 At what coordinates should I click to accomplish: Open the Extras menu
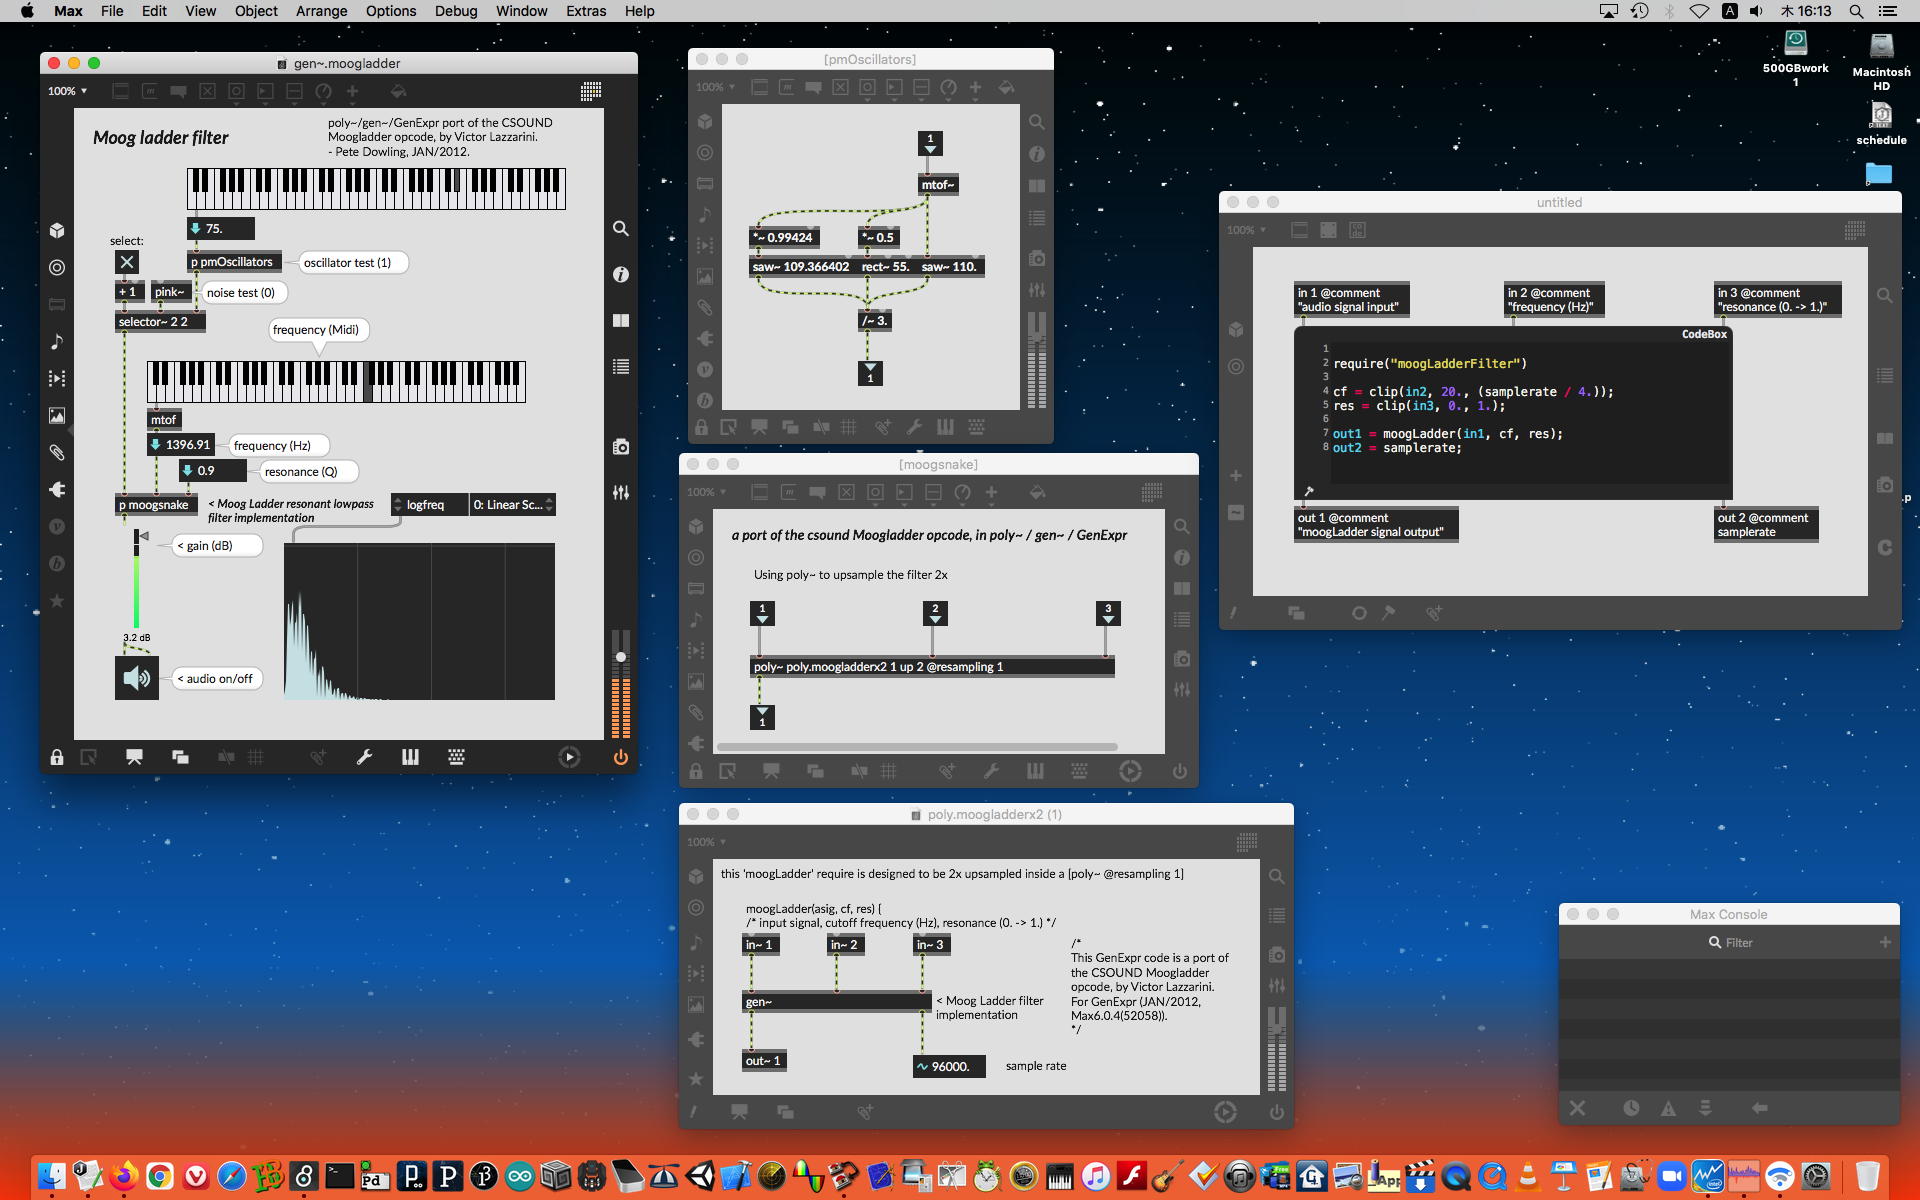pos(585,11)
